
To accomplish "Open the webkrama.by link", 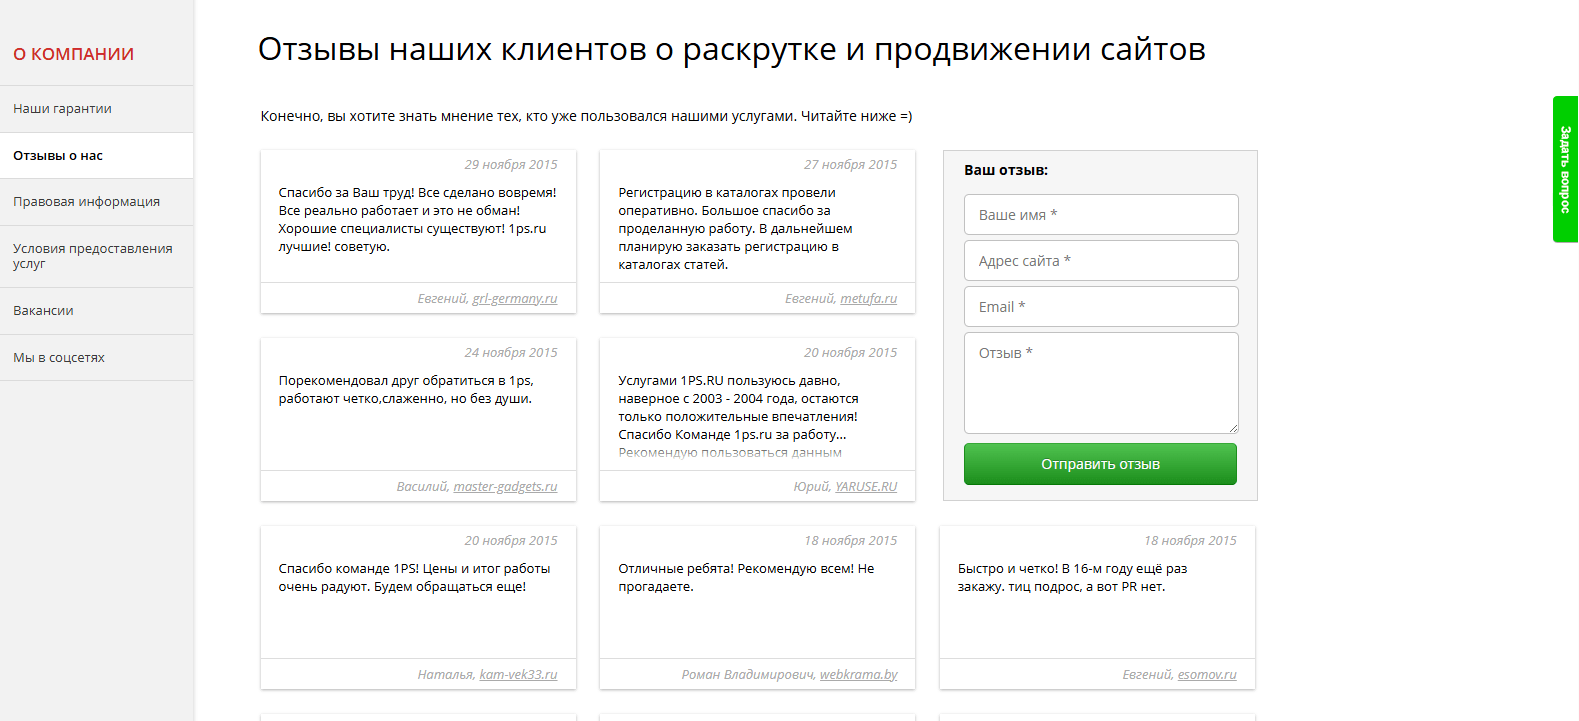I will 859,675.
